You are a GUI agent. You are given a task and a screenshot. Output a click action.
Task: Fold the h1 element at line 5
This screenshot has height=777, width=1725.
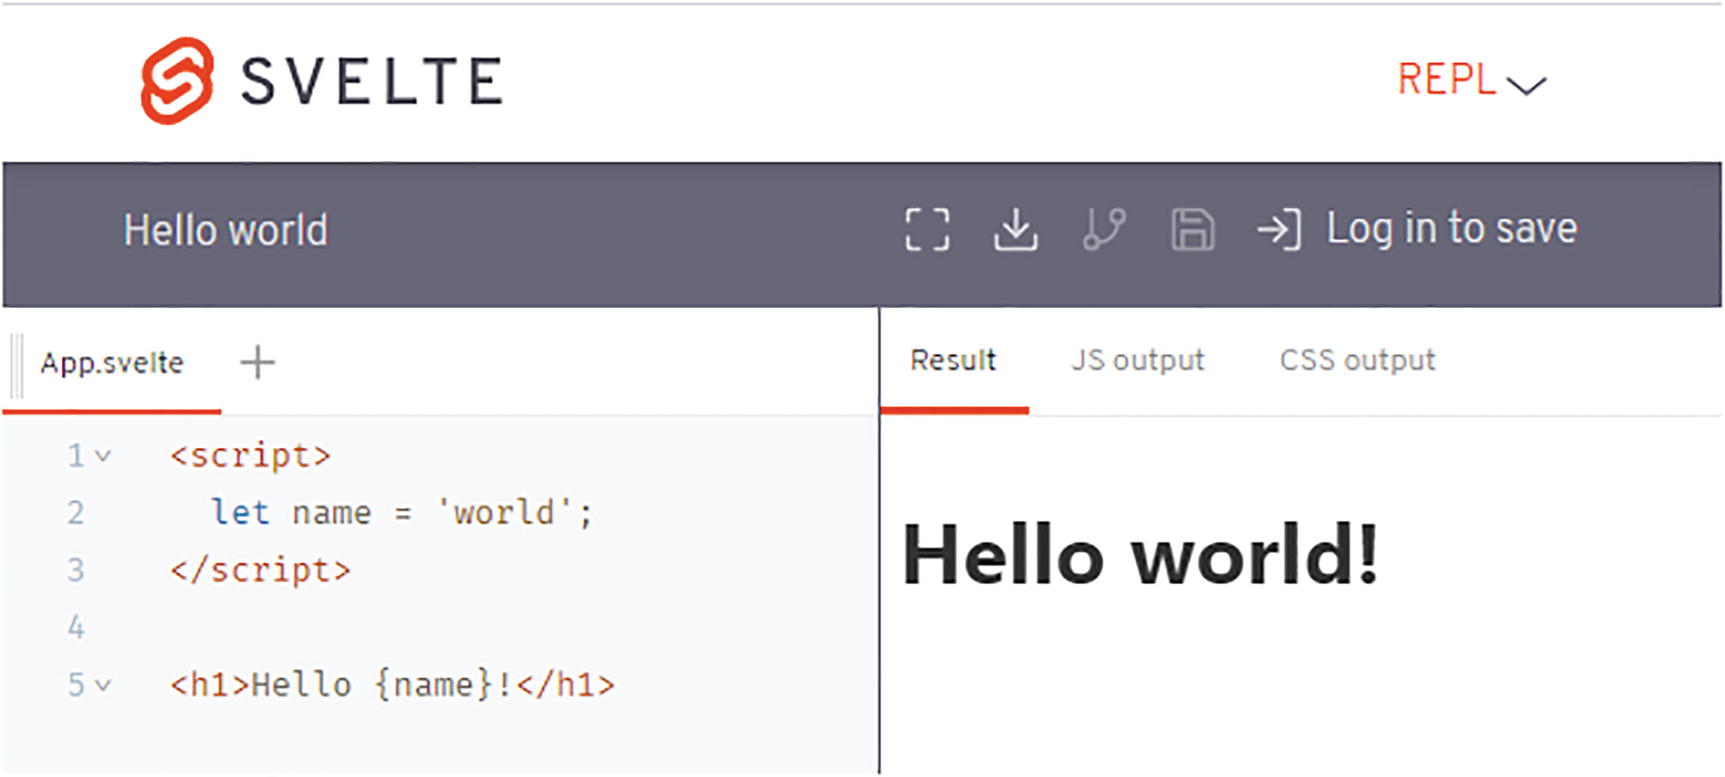pyautogui.click(x=103, y=686)
